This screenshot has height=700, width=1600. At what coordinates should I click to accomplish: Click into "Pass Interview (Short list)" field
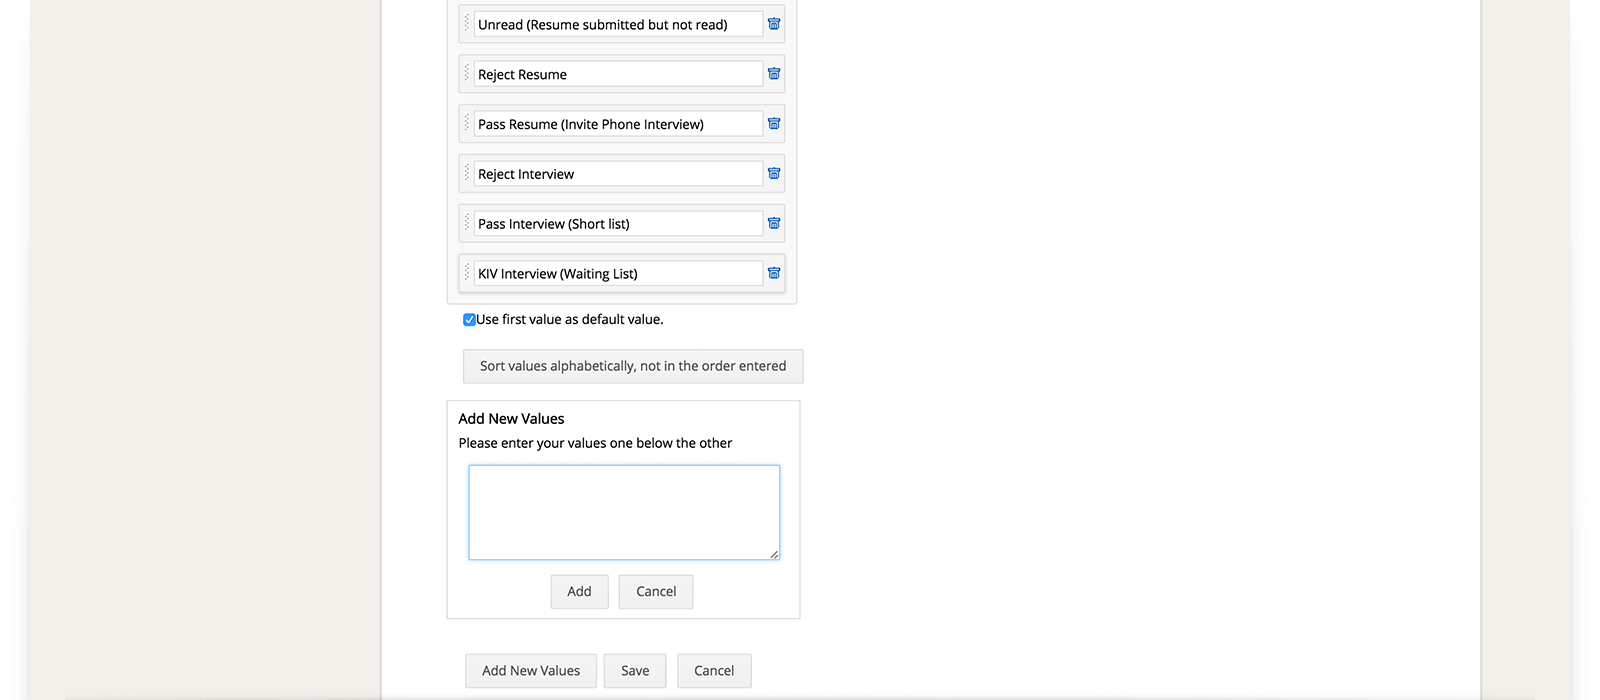(x=617, y=224)
